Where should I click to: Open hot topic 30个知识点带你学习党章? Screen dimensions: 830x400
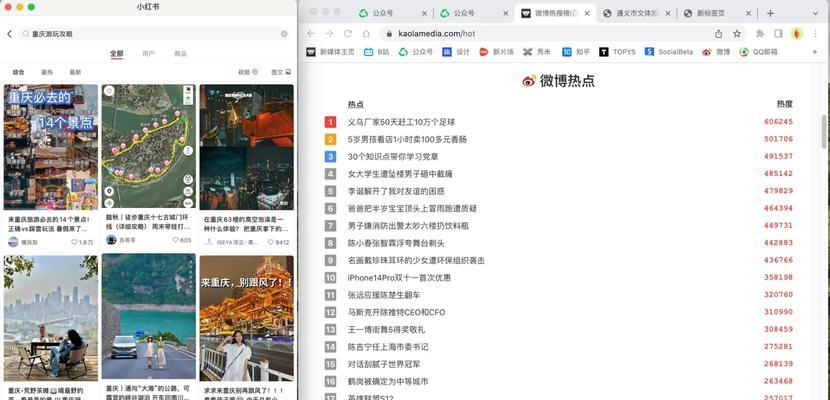coord(393,157)
